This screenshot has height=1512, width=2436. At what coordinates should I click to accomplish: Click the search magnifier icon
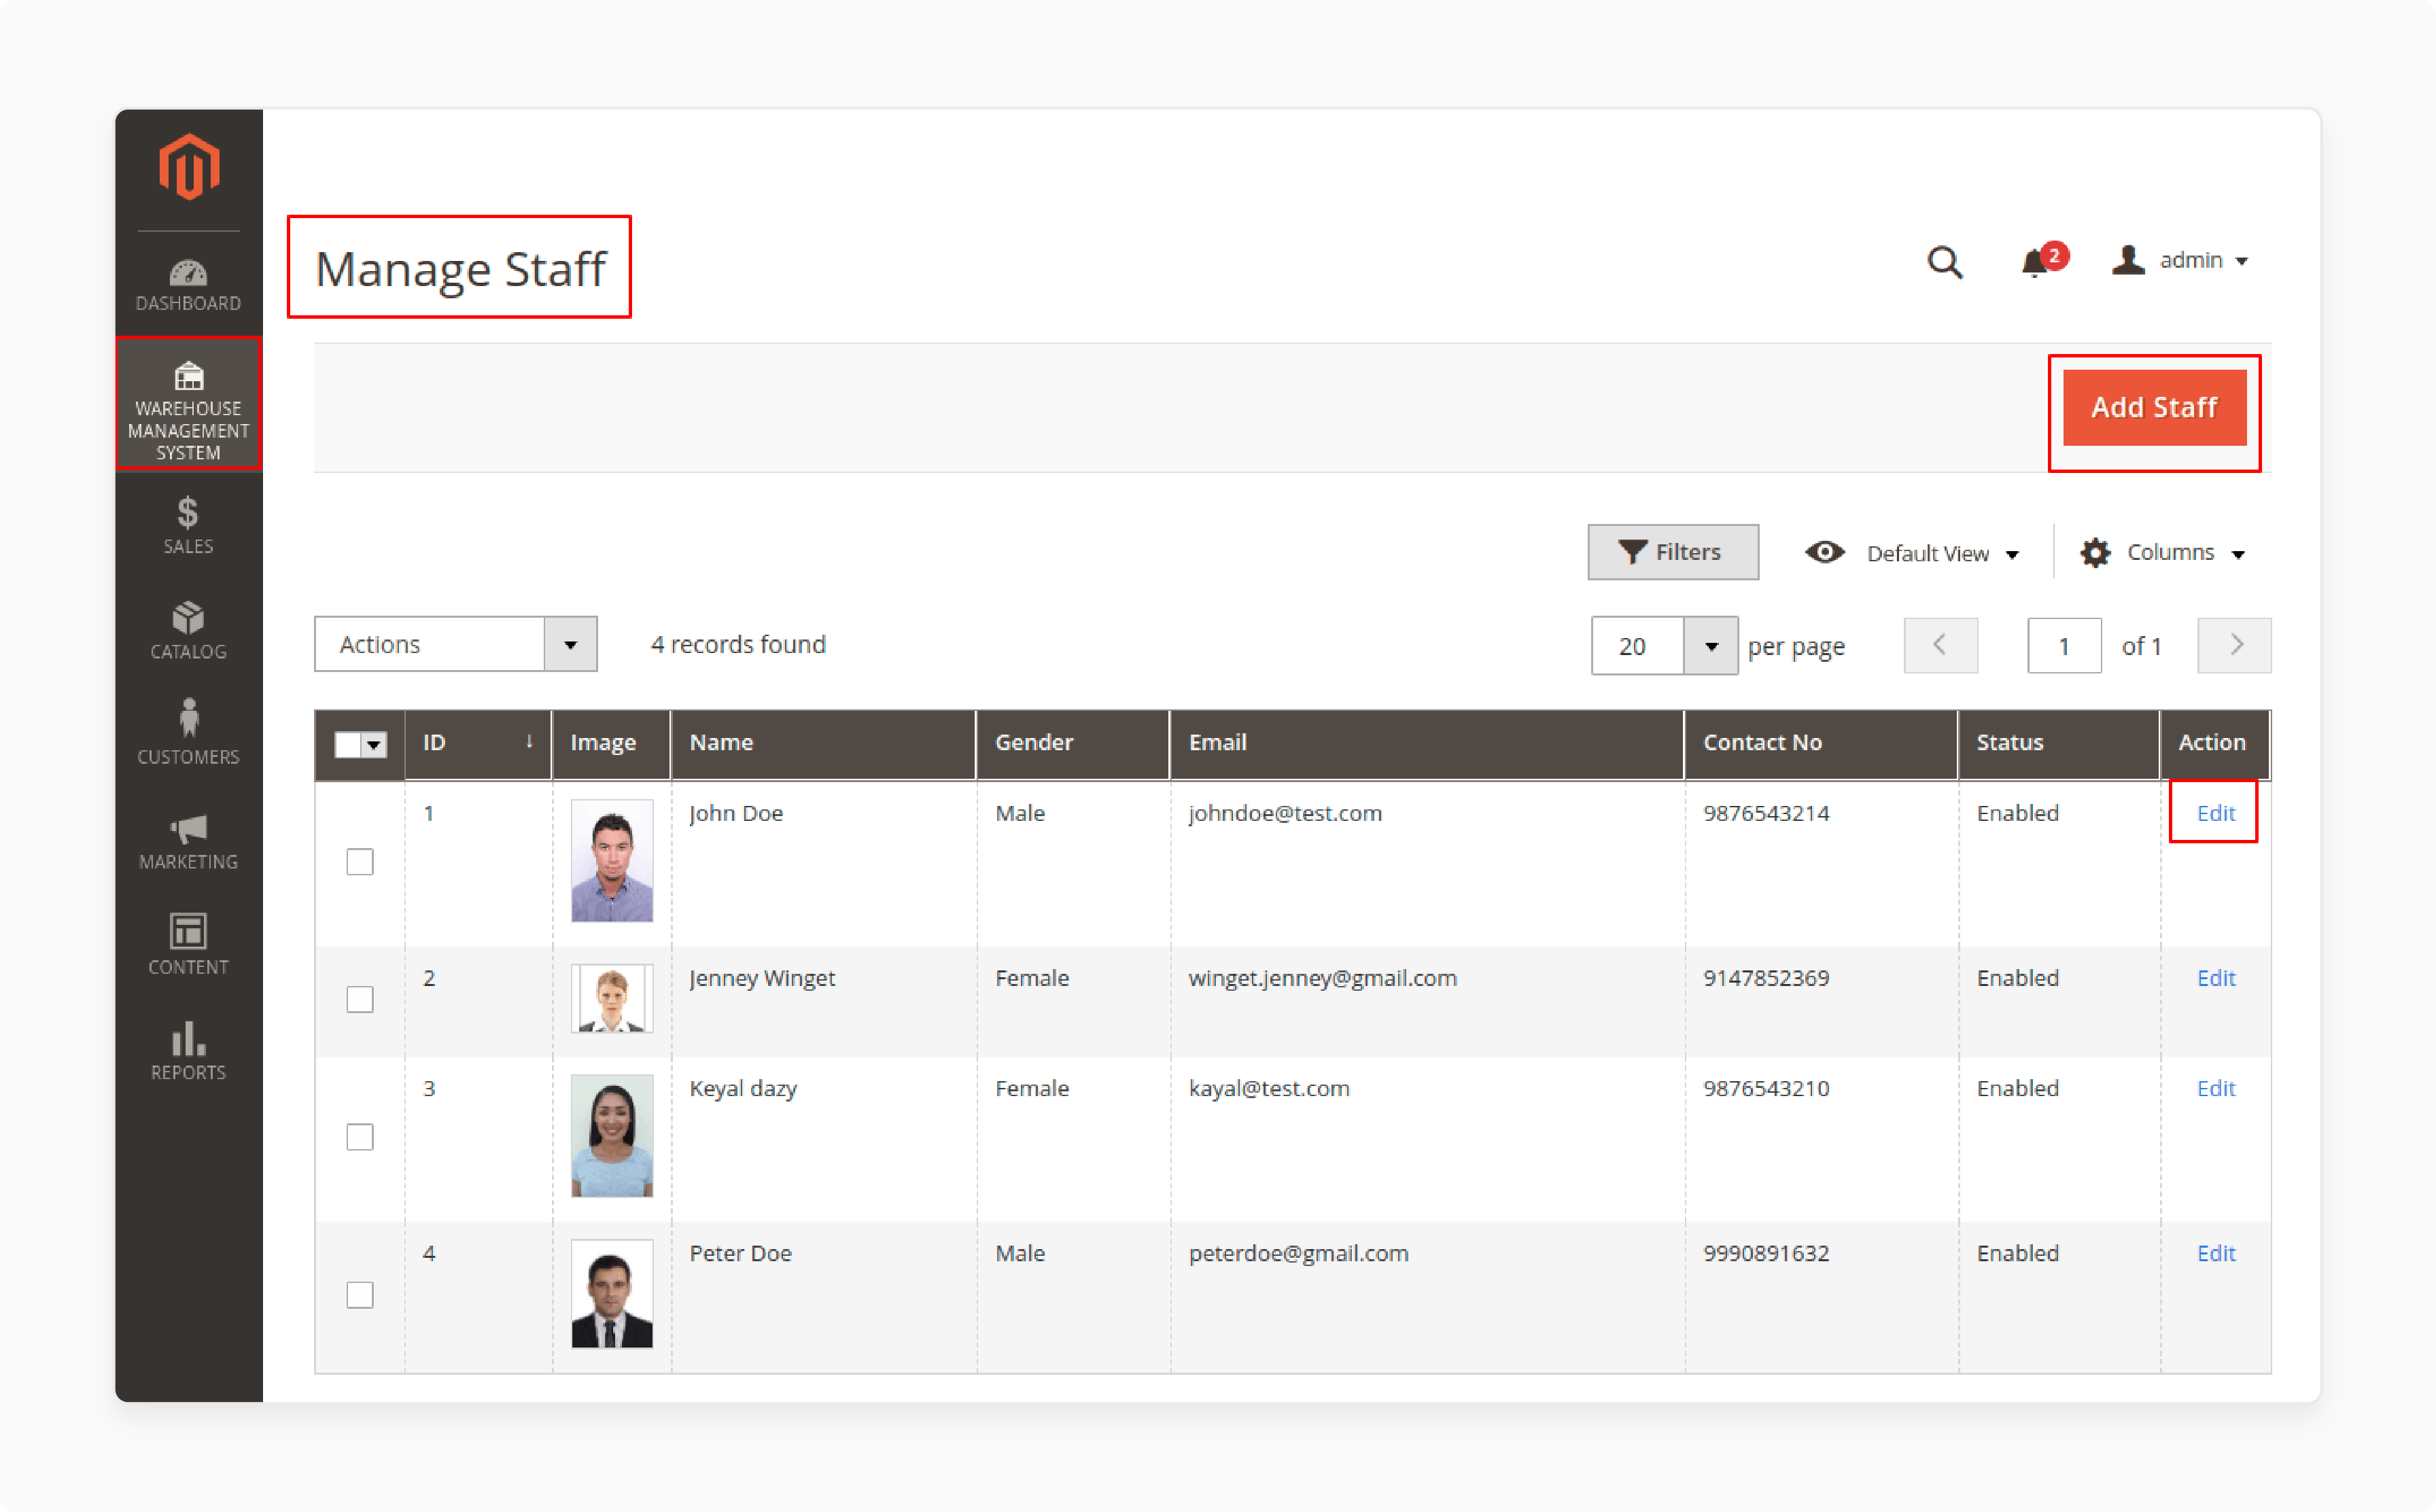pyautogui.click(x=1944, y=261)
